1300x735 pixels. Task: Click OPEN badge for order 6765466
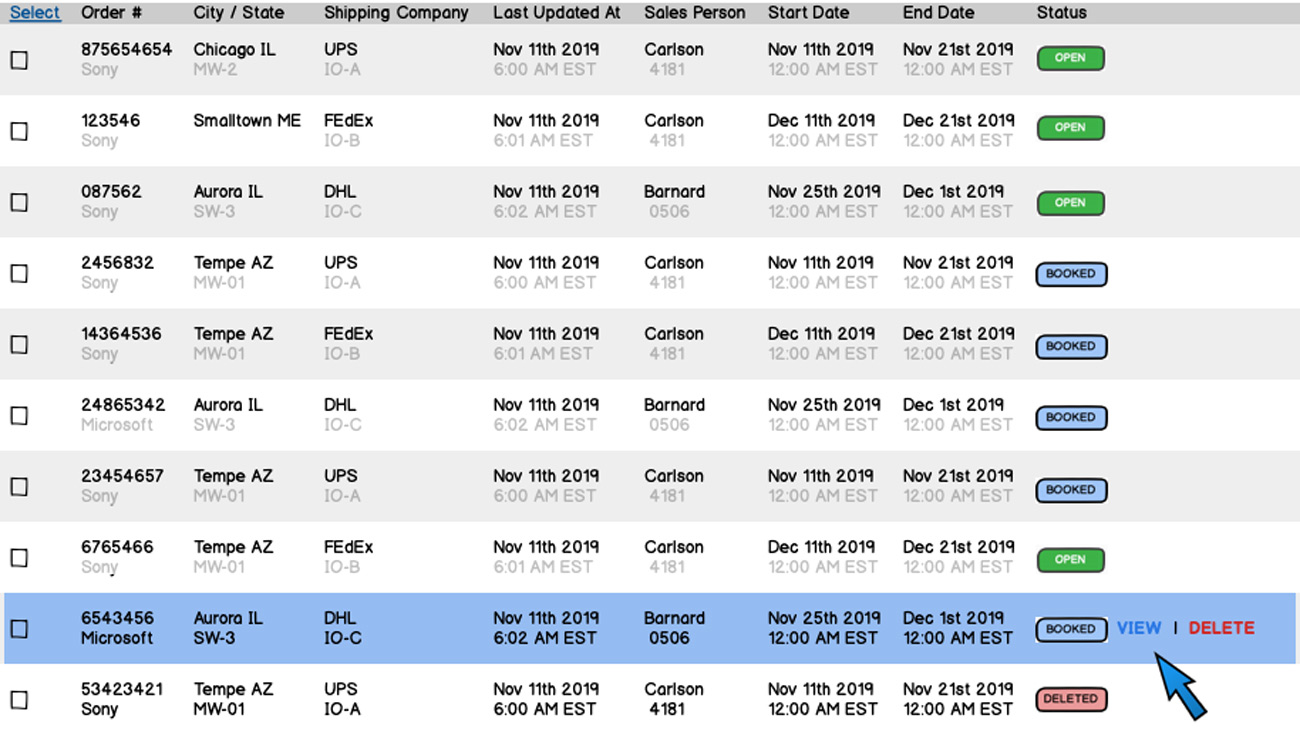coord(1070,560)
